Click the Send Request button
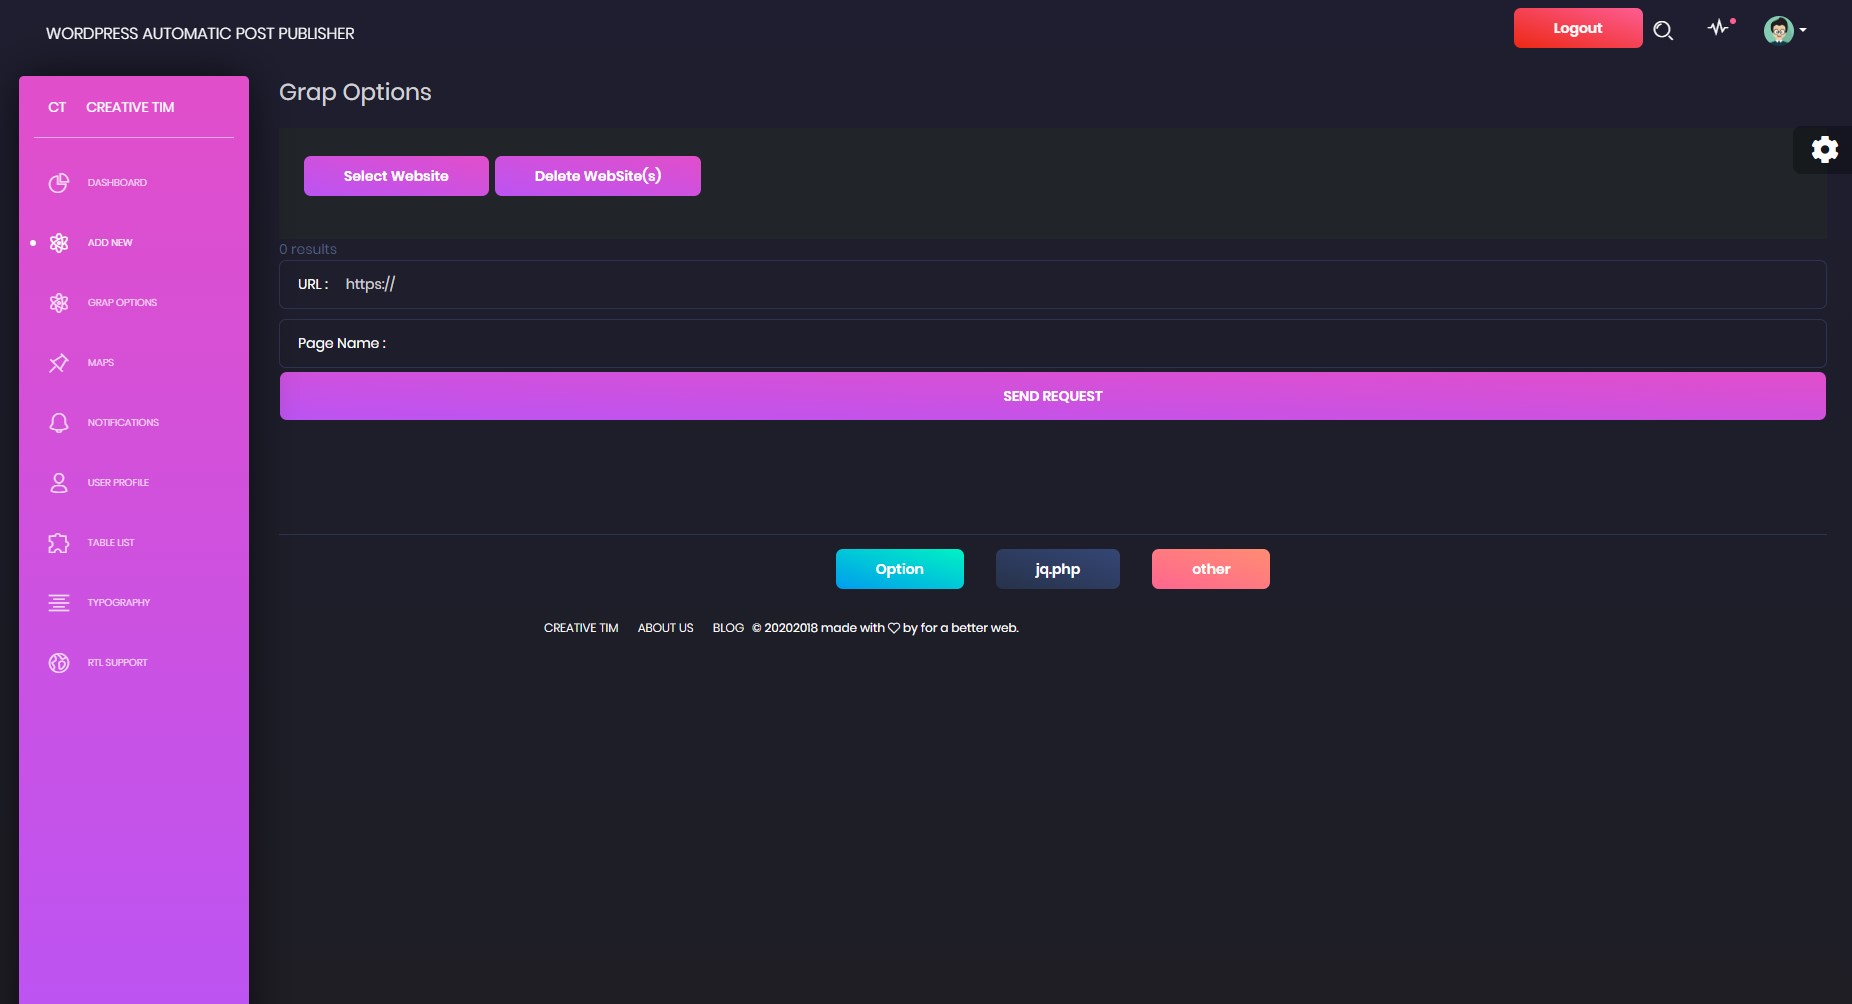Viewport: 1852px width, 1004px height. 1052,396
